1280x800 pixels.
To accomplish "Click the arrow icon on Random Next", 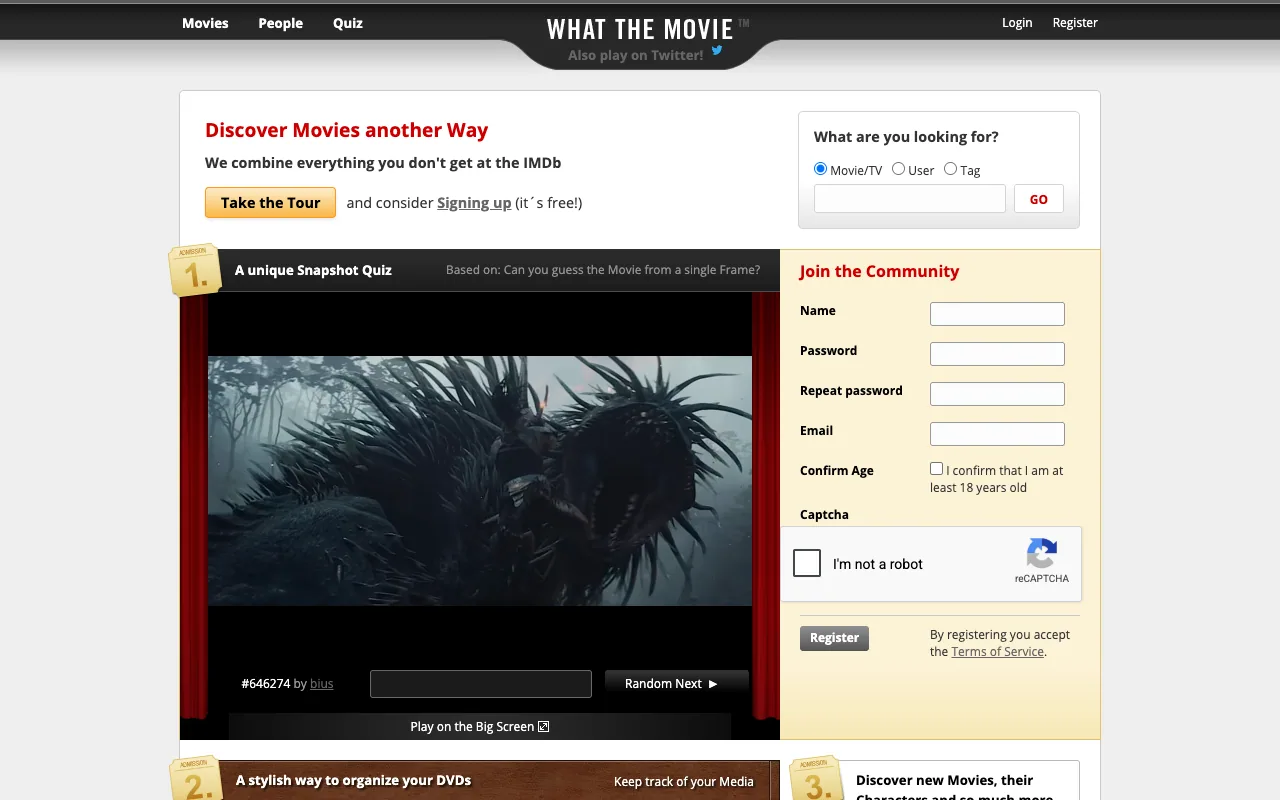I will click(711, 684).
